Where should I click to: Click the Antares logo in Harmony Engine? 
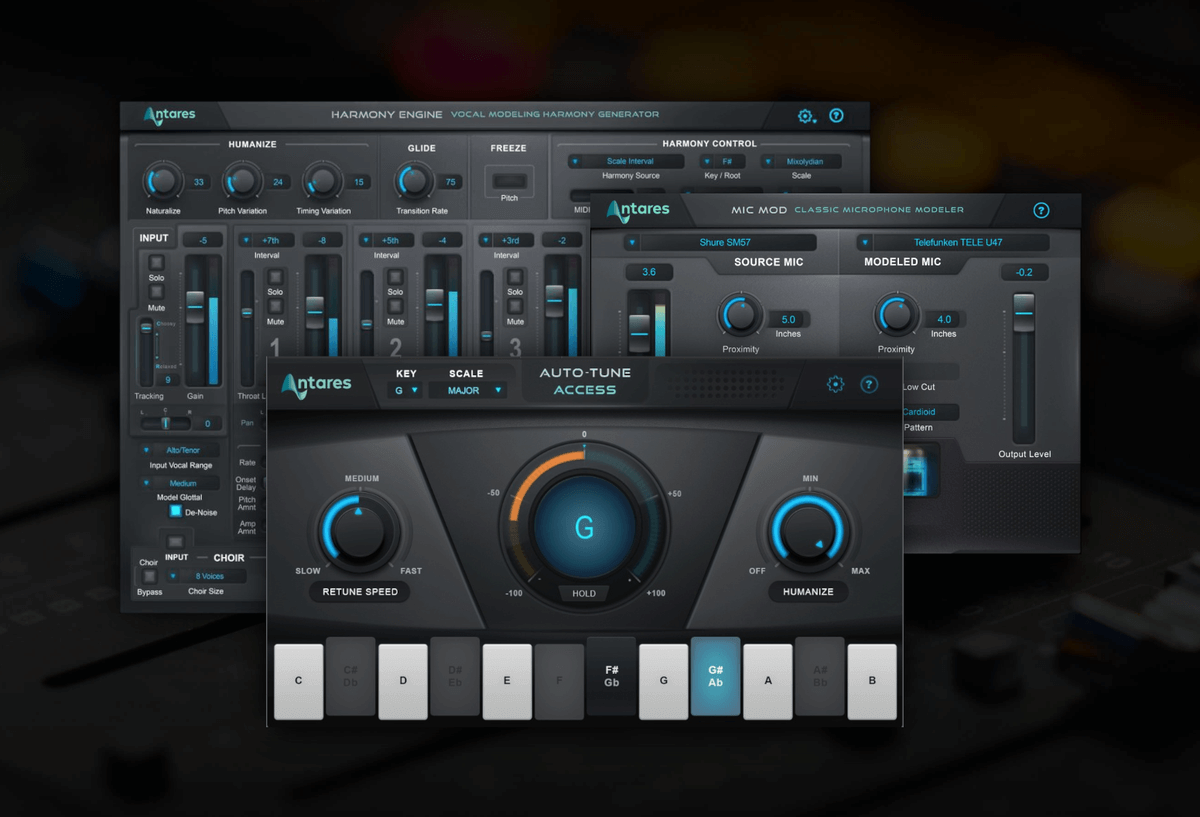(x=169, y=115)
